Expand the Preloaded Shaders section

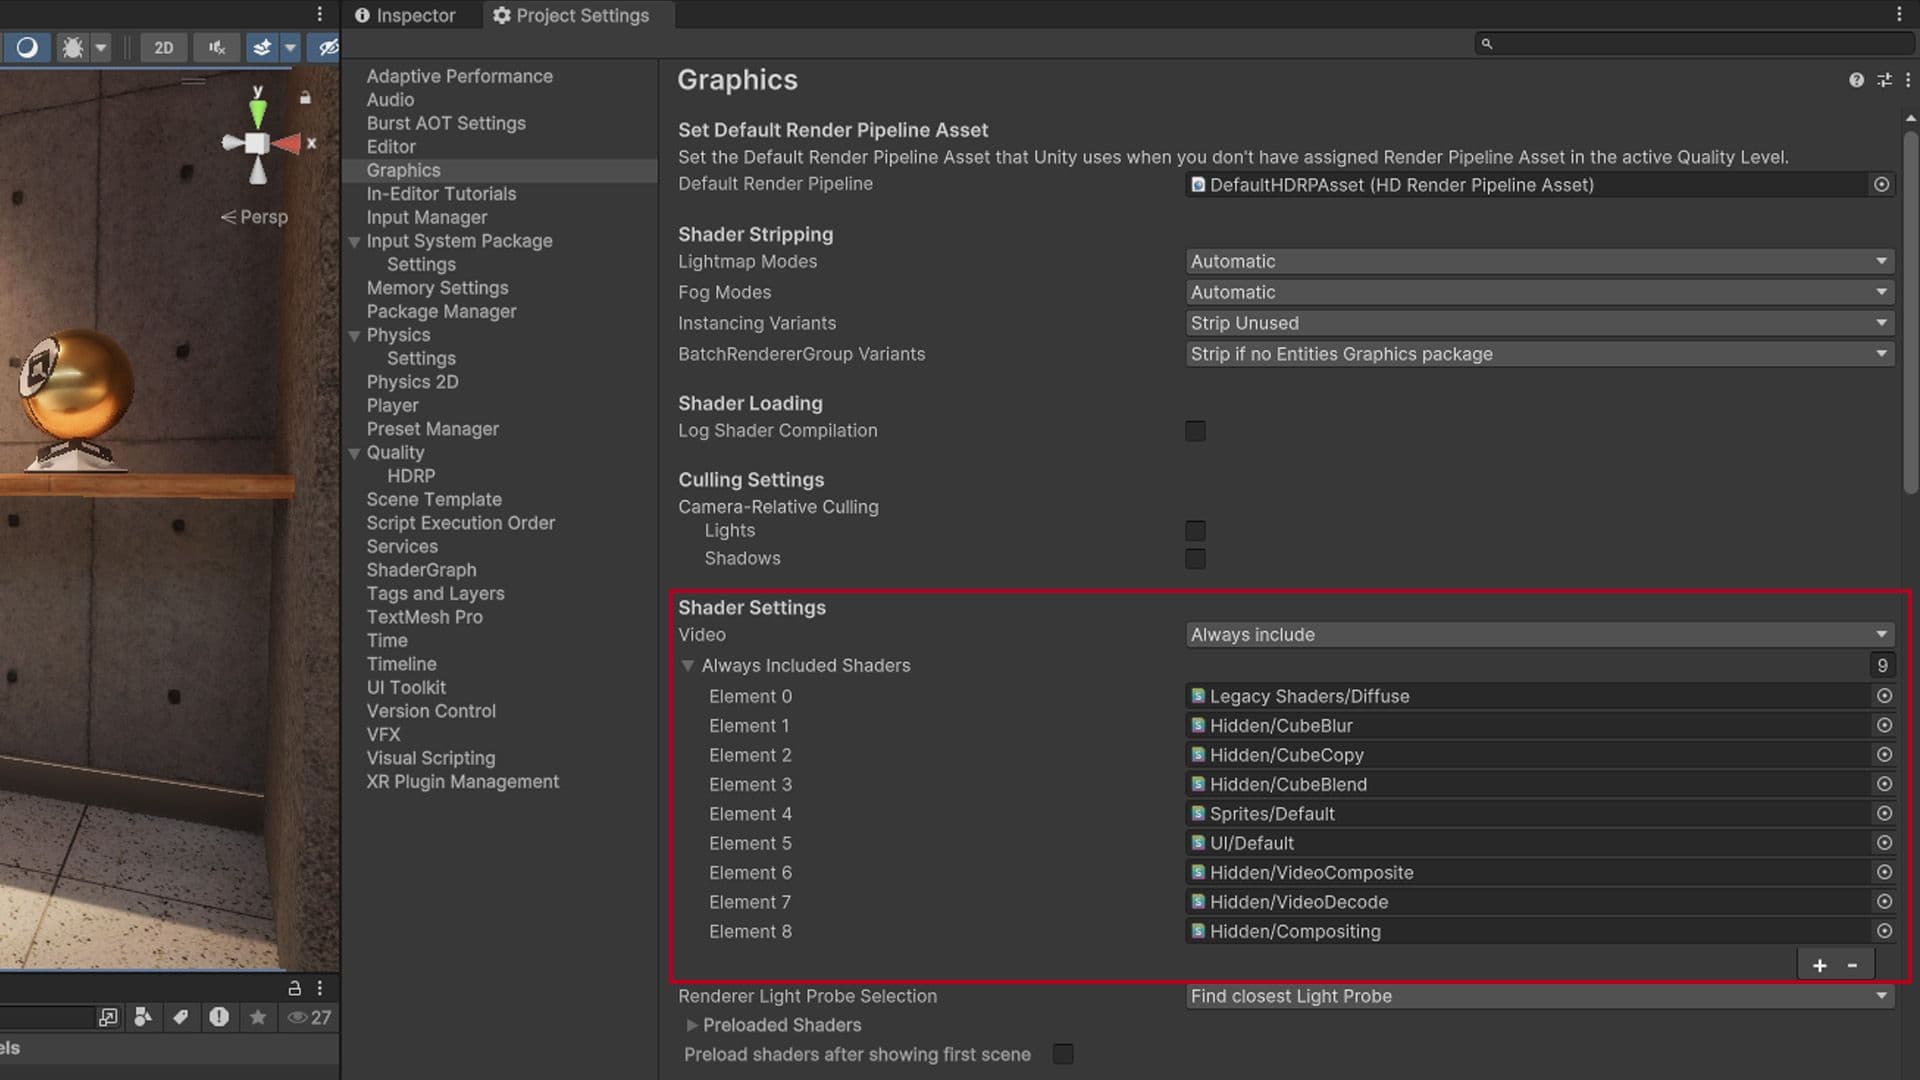[x=692, y=1025]
